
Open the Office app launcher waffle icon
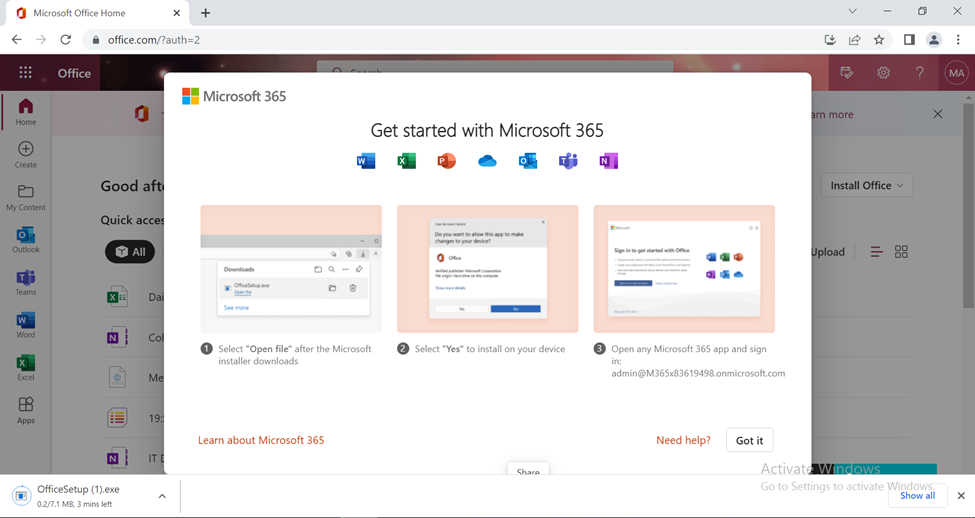click(x=25, y=73)
